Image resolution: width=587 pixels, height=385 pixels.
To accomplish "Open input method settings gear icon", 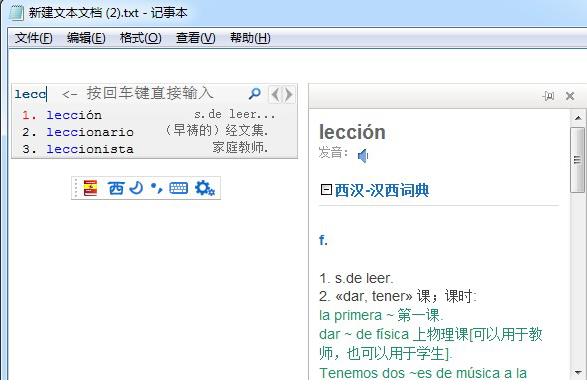I will pos(205,188).
